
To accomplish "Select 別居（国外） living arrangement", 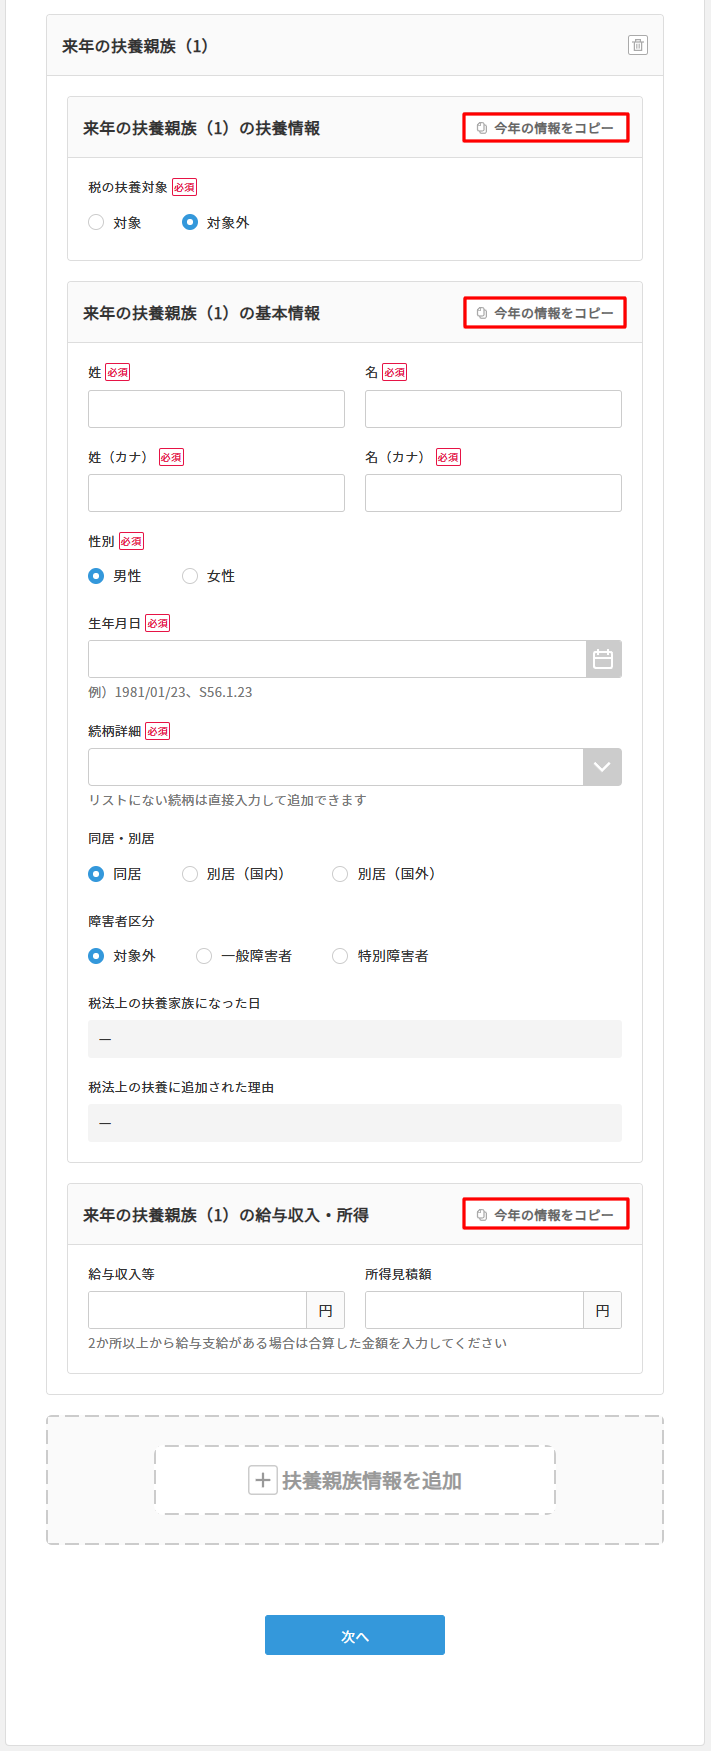I will click(340, 874).
